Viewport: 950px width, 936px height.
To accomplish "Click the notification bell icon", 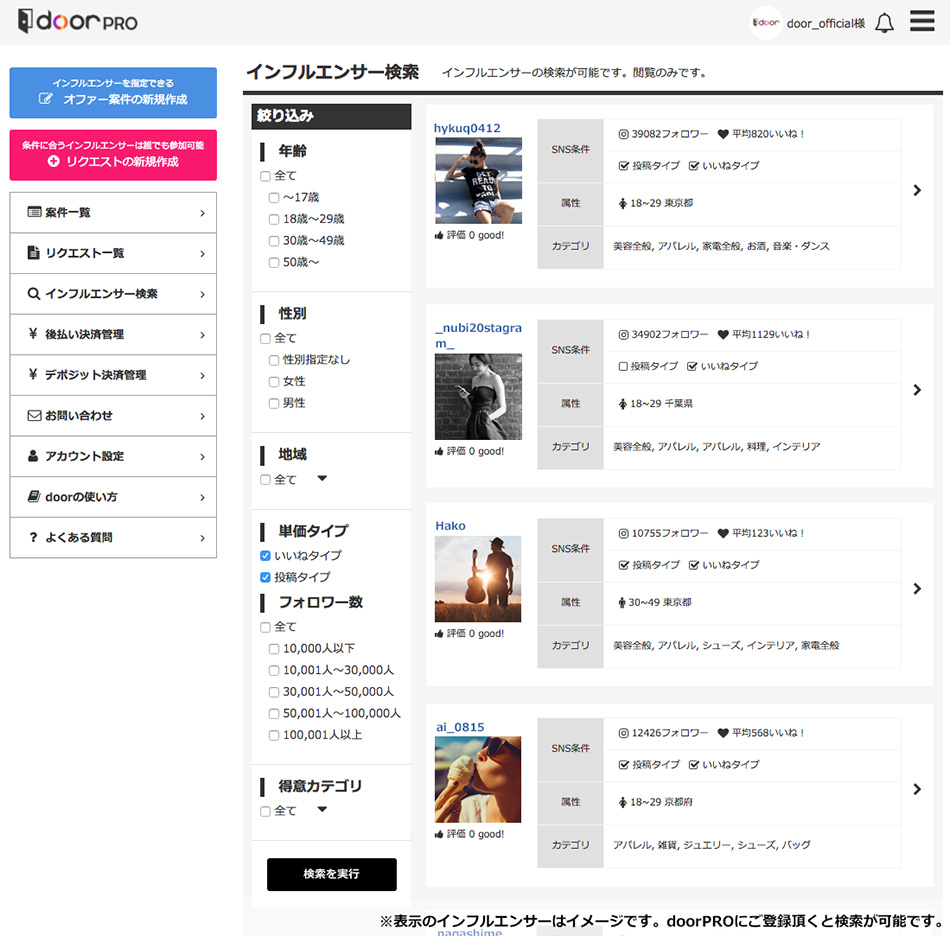I will (884, 23).
